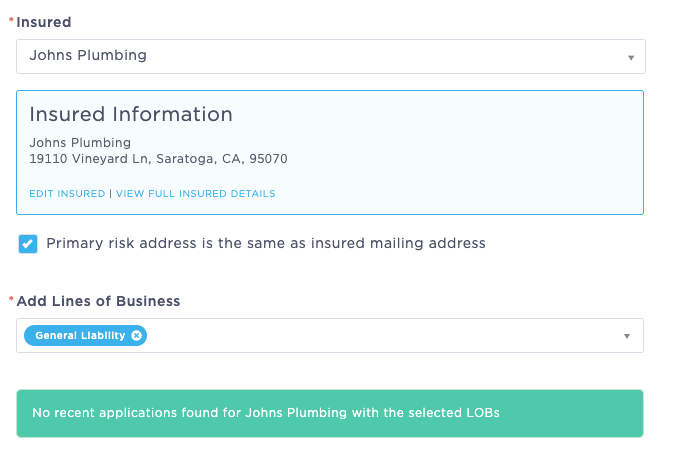Viewport: 681px width, 475px height.
Task: Click the Primary risk address checkbox label text
Action: [x=266, y=243]
